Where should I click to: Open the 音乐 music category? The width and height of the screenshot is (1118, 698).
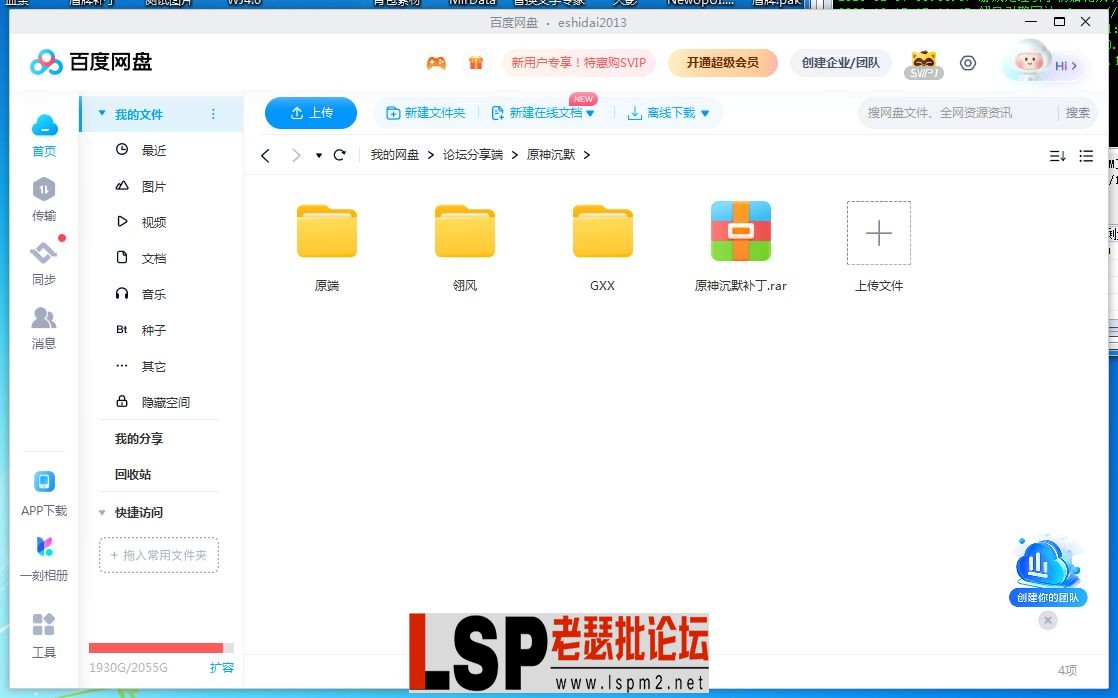[153, 294]
